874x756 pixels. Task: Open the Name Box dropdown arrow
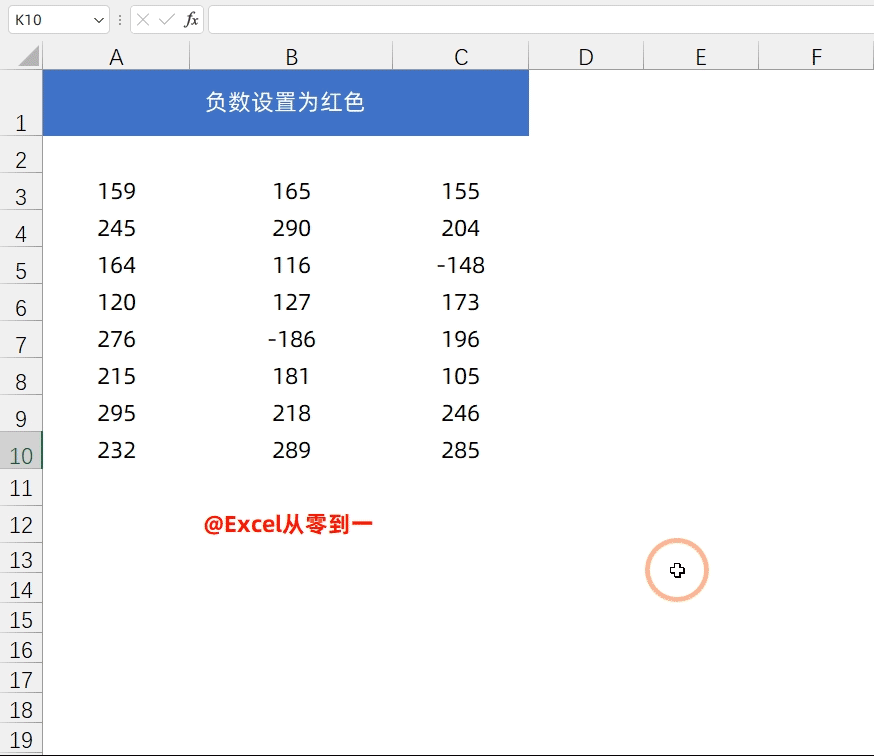(x=99, y=21)
